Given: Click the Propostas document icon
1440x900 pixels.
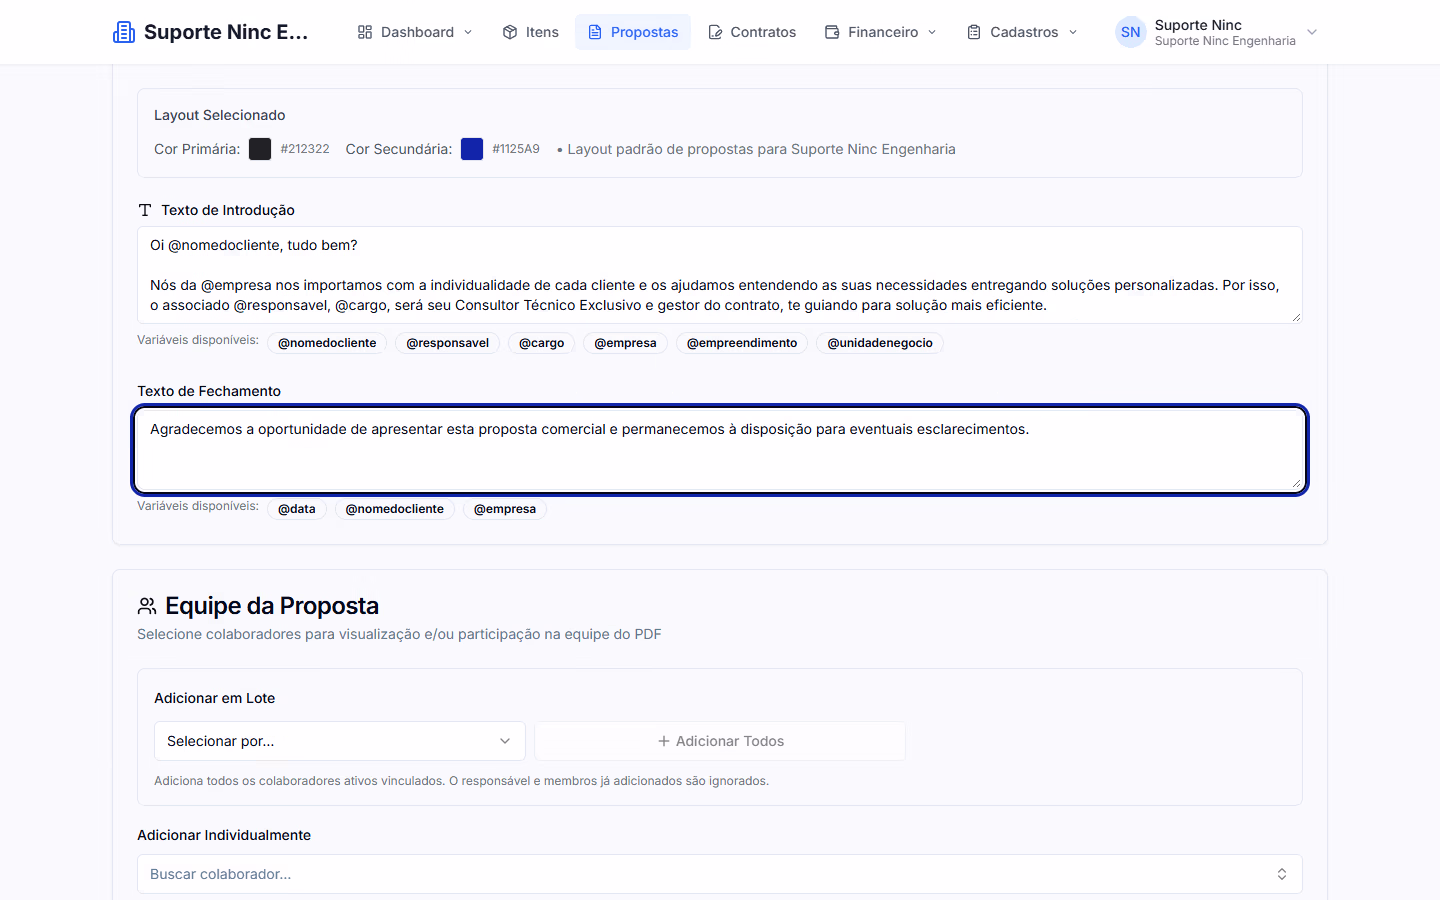Looking at the screenshot, I should (x=595, y=32).
